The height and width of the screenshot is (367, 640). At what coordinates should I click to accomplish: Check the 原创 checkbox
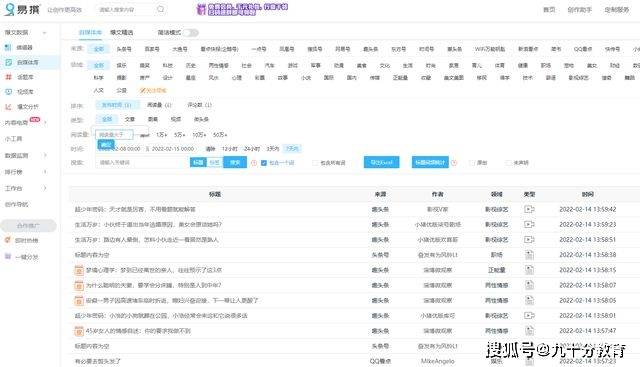472,162
